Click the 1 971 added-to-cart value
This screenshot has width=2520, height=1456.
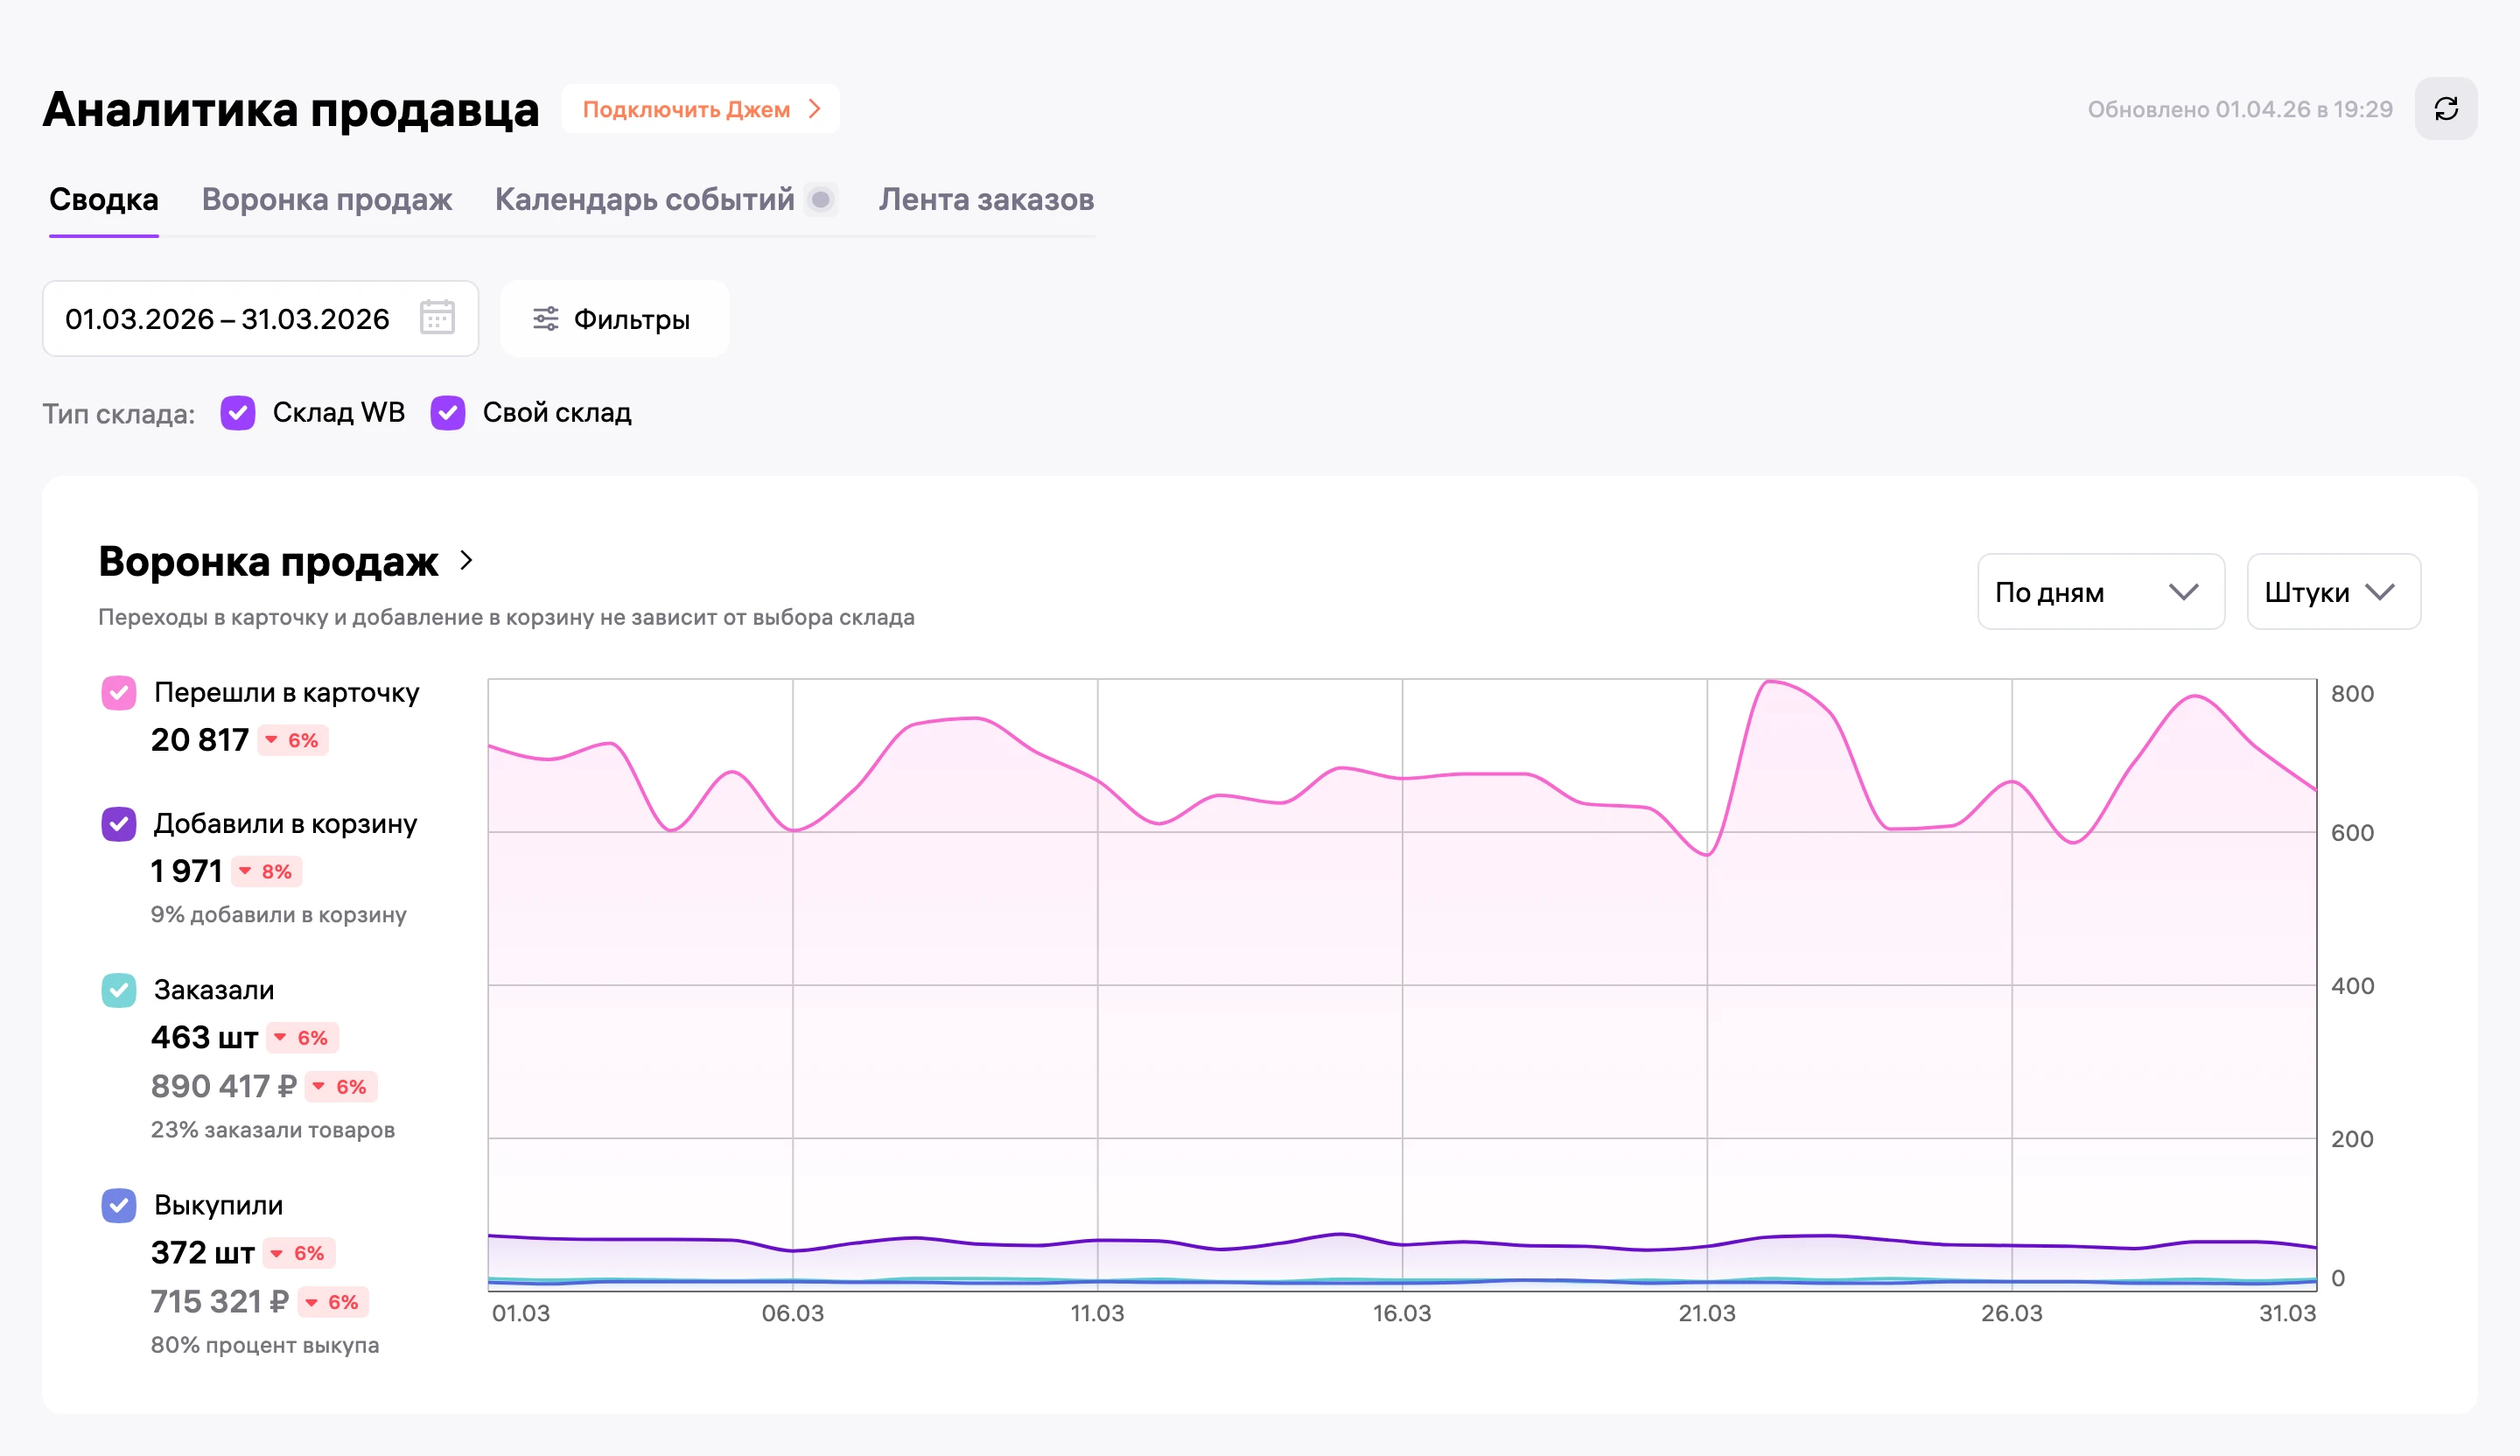tap(187, 871)
